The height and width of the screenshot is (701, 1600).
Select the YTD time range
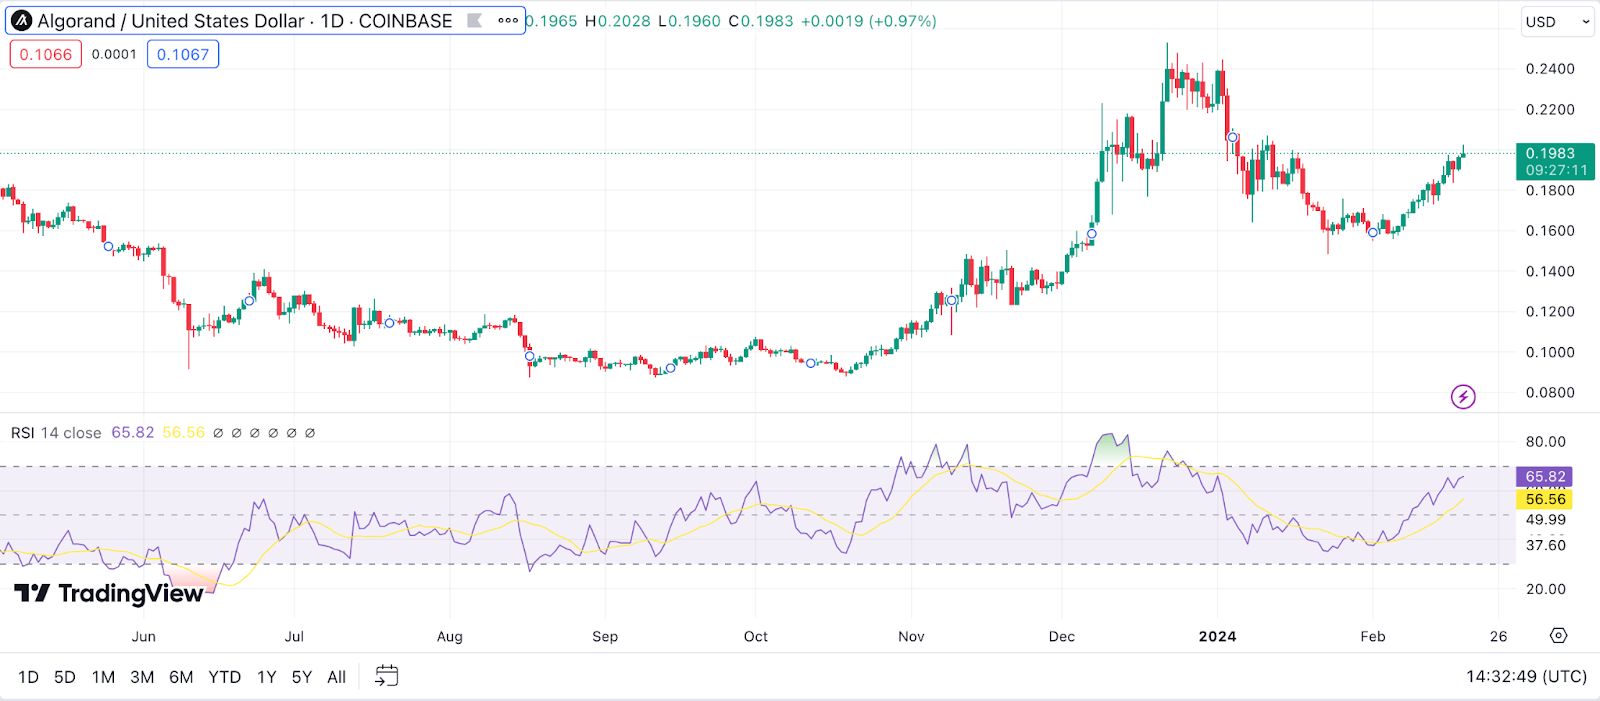225,677
